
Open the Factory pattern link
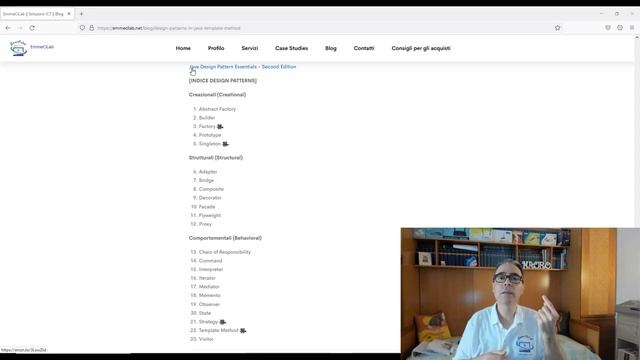pos(207,127)
